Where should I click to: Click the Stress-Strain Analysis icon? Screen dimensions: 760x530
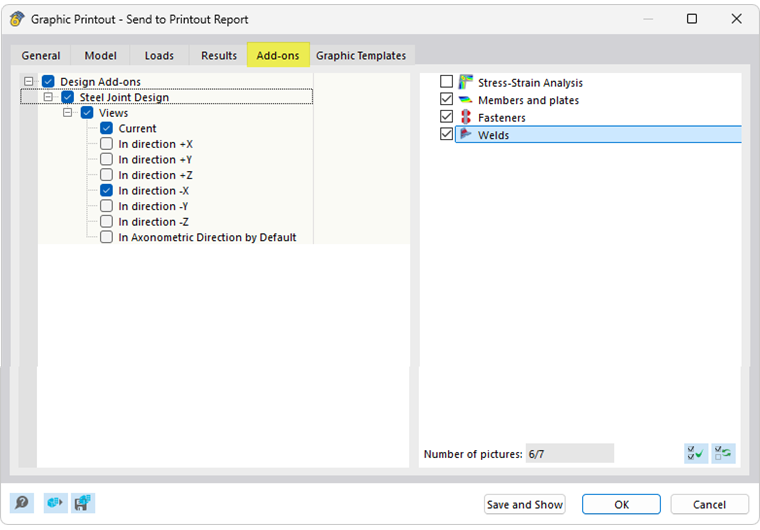pyautogui.click(x=465, y=82)
